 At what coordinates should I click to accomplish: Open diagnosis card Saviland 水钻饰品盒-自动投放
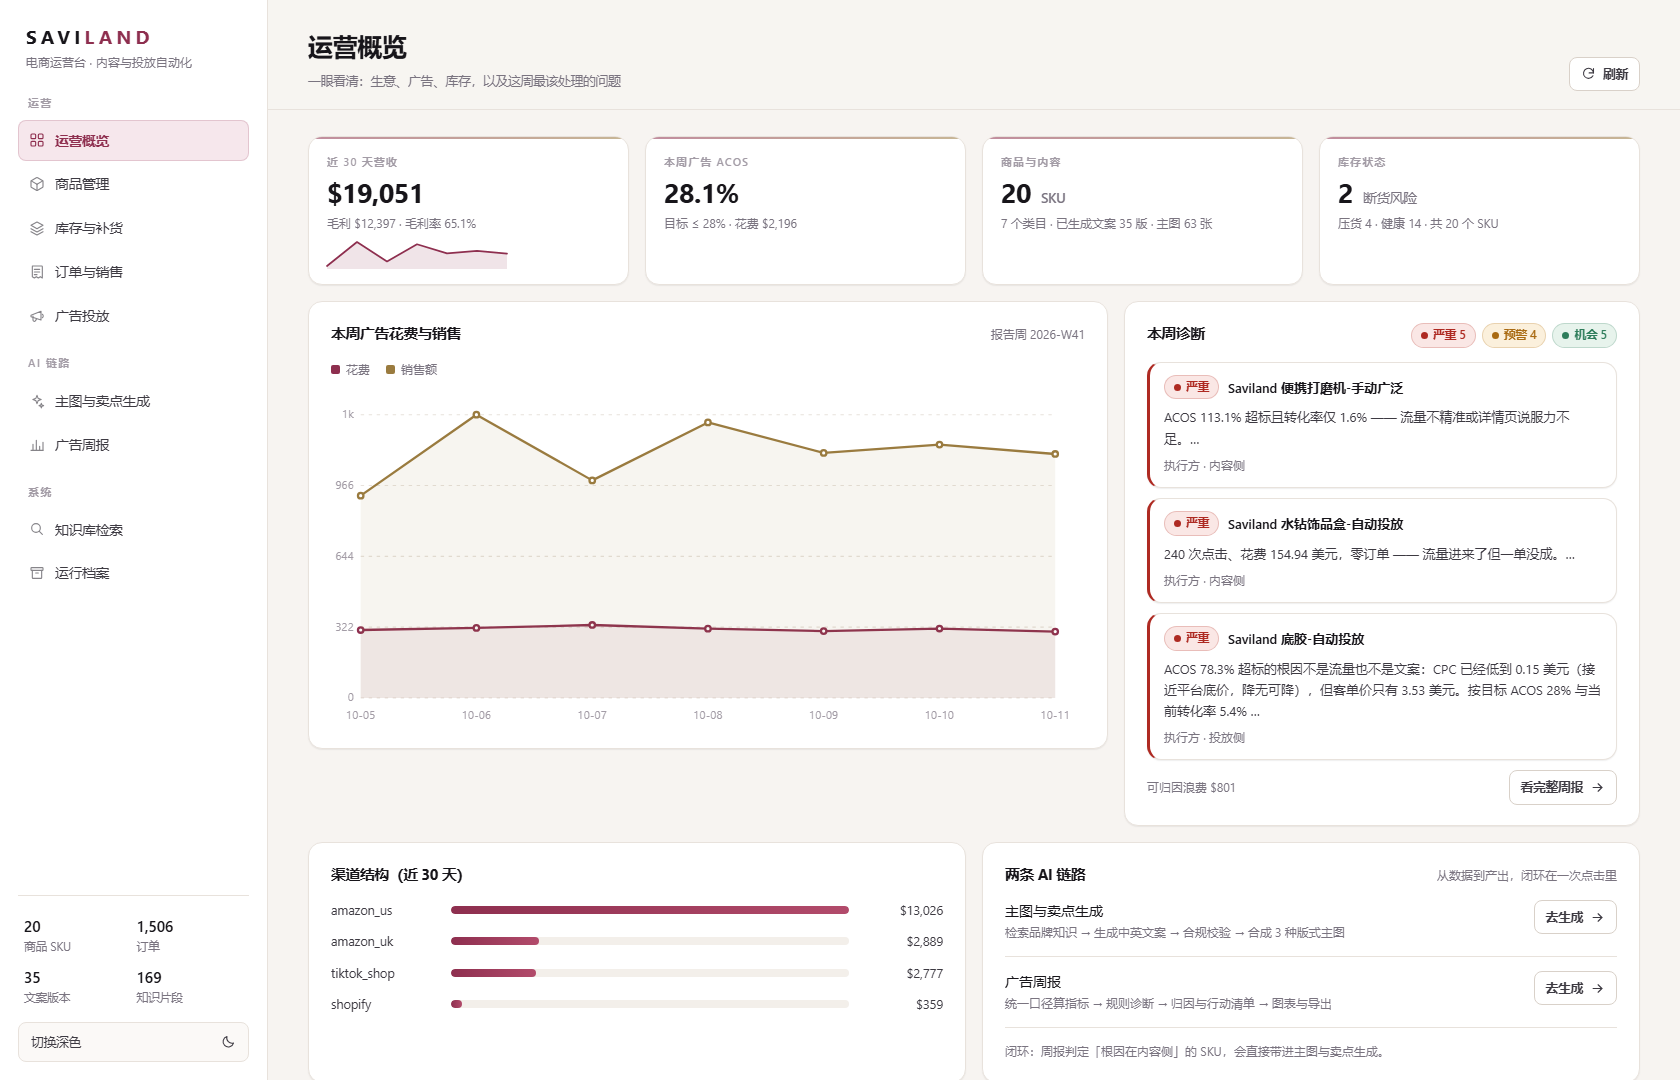(x=1382, y=551)
